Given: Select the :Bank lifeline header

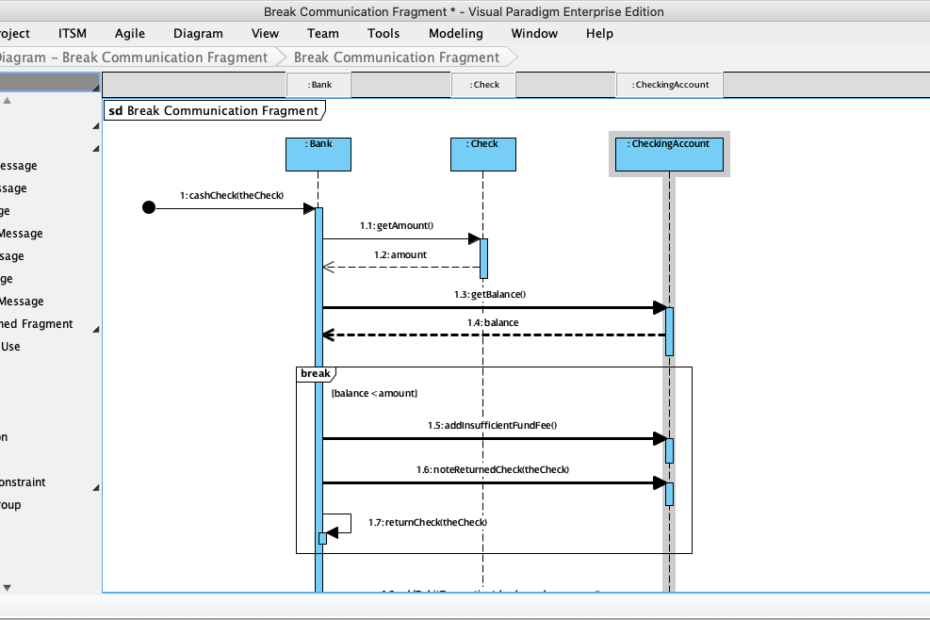Looking at the screenshot, I should [x=318, y=154].
